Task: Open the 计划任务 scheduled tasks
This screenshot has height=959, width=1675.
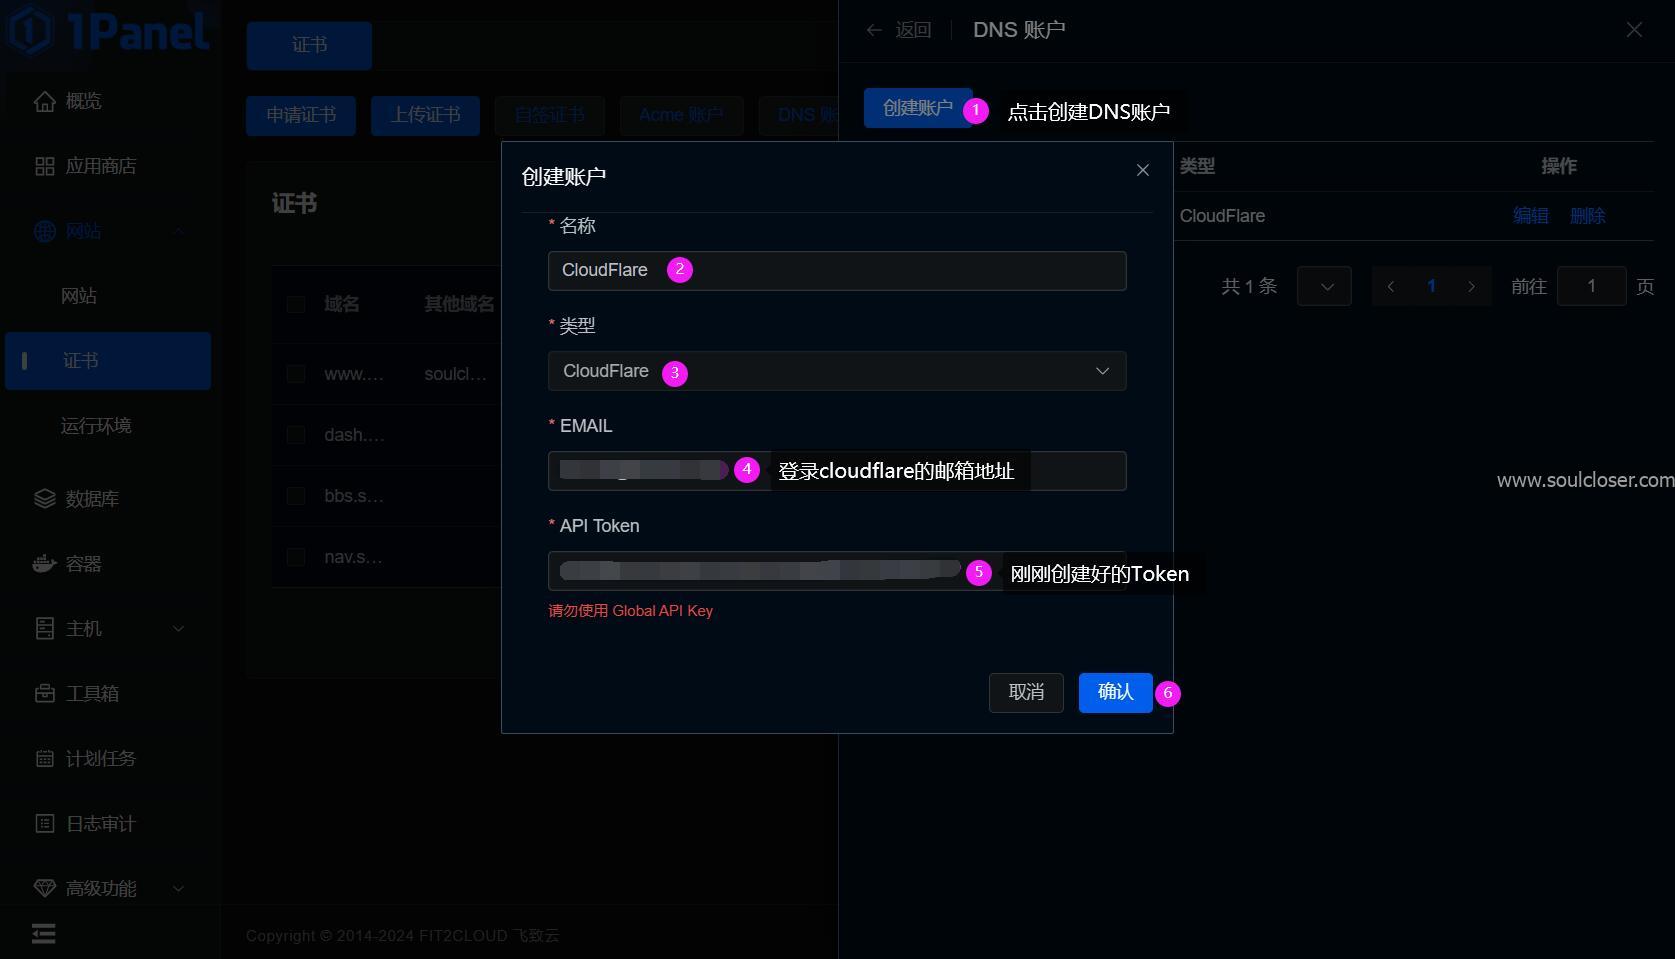Action: click(x=86, y=759)
